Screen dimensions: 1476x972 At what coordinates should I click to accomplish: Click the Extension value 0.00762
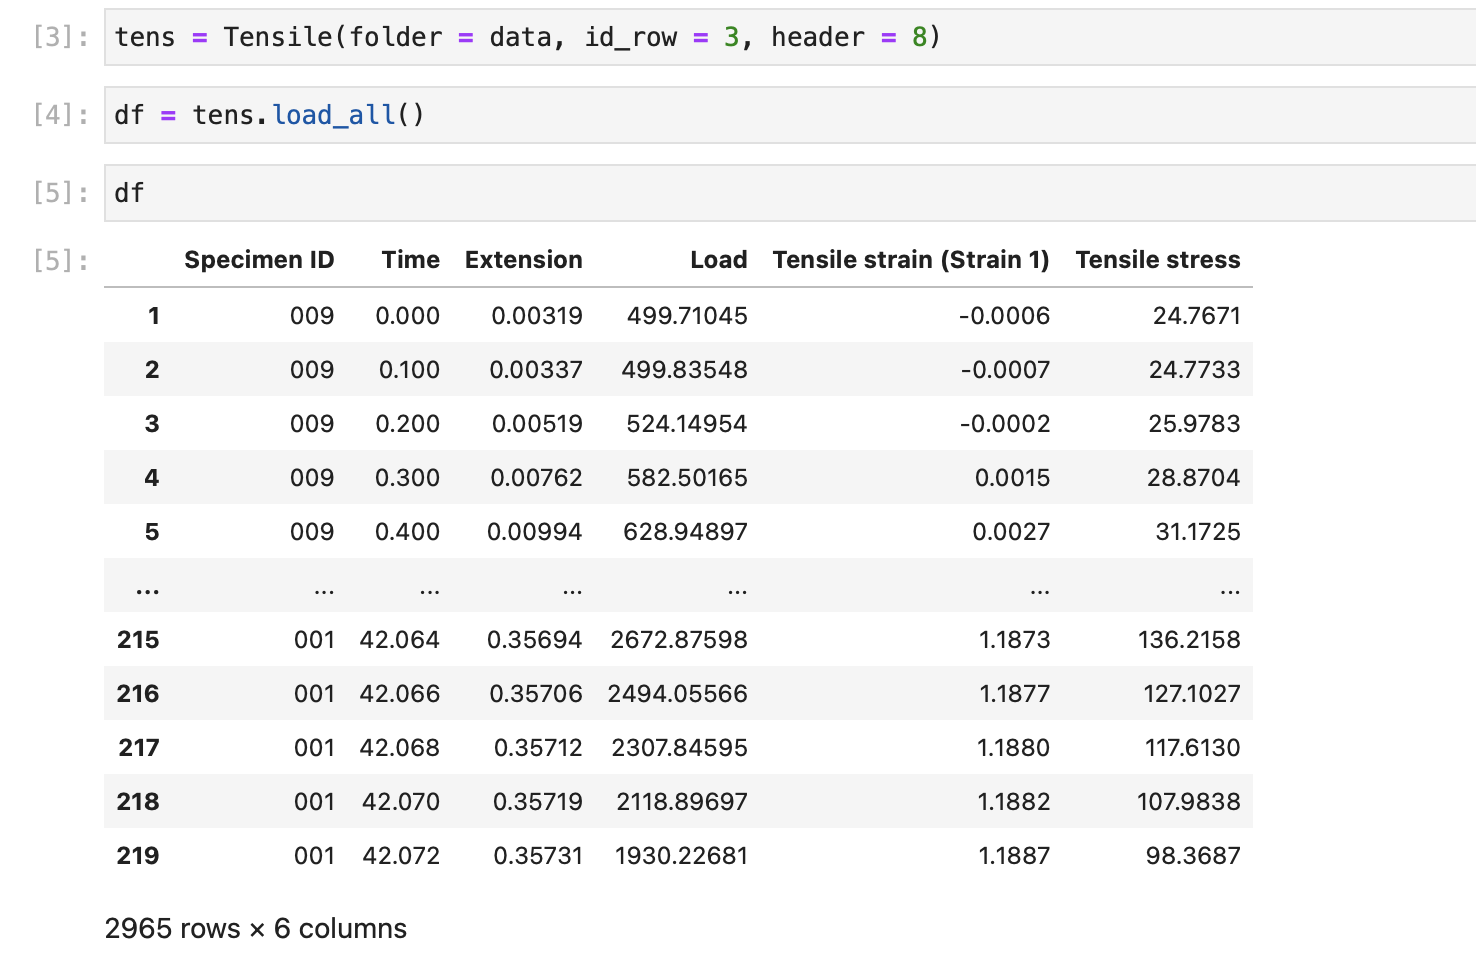[x=536, y=478]
